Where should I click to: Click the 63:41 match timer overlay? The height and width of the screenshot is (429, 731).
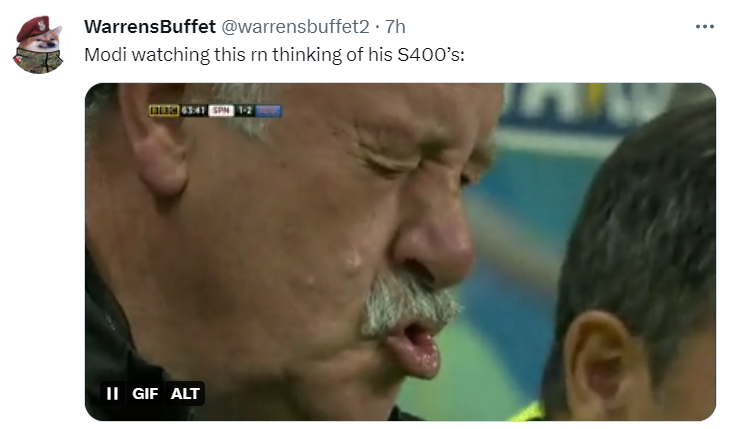point(193,111)
